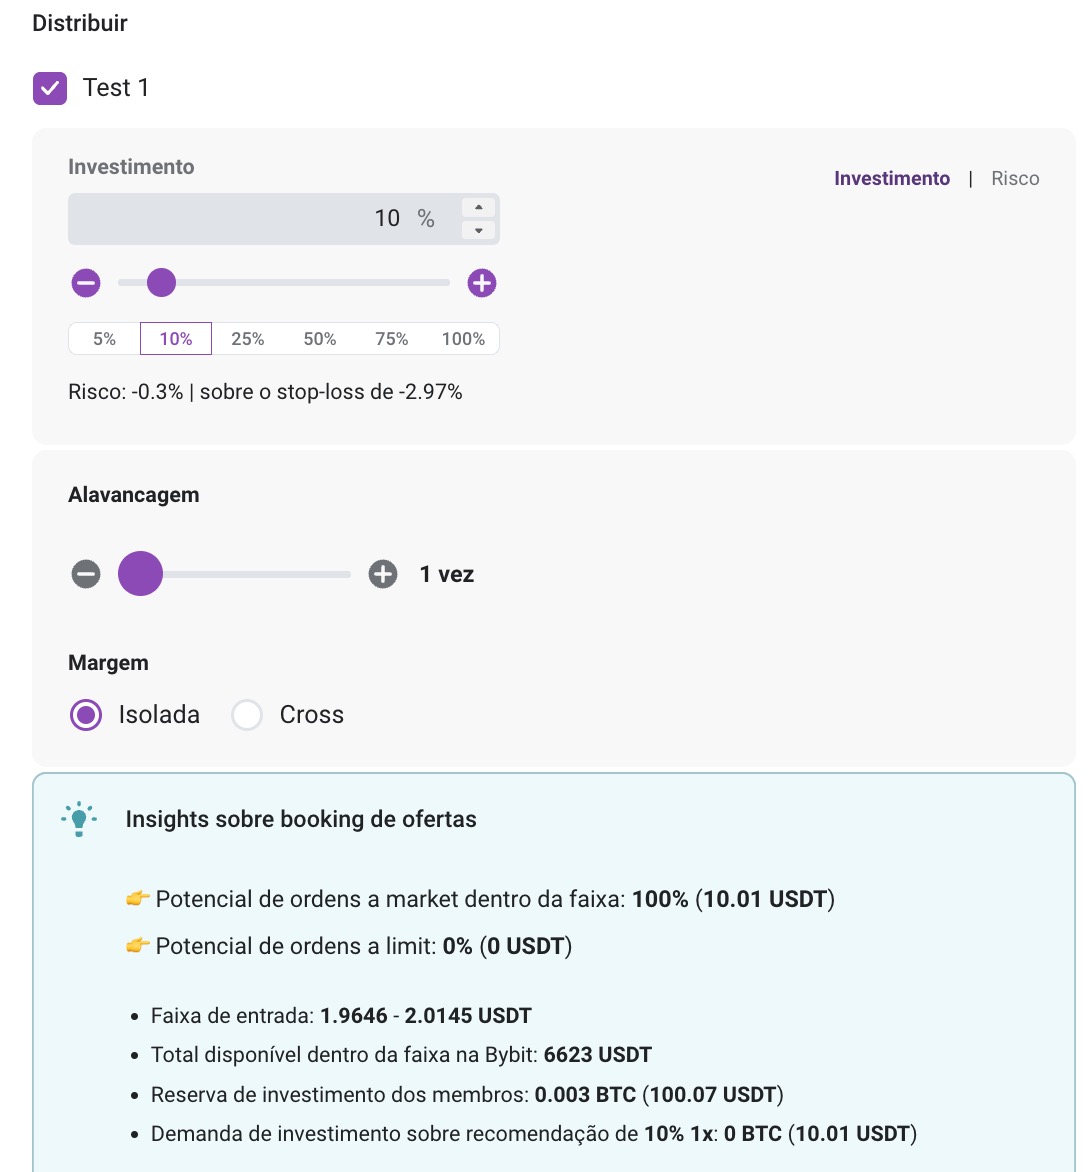
Task: Choose the 25% preset button
Action: coord(248,339)
